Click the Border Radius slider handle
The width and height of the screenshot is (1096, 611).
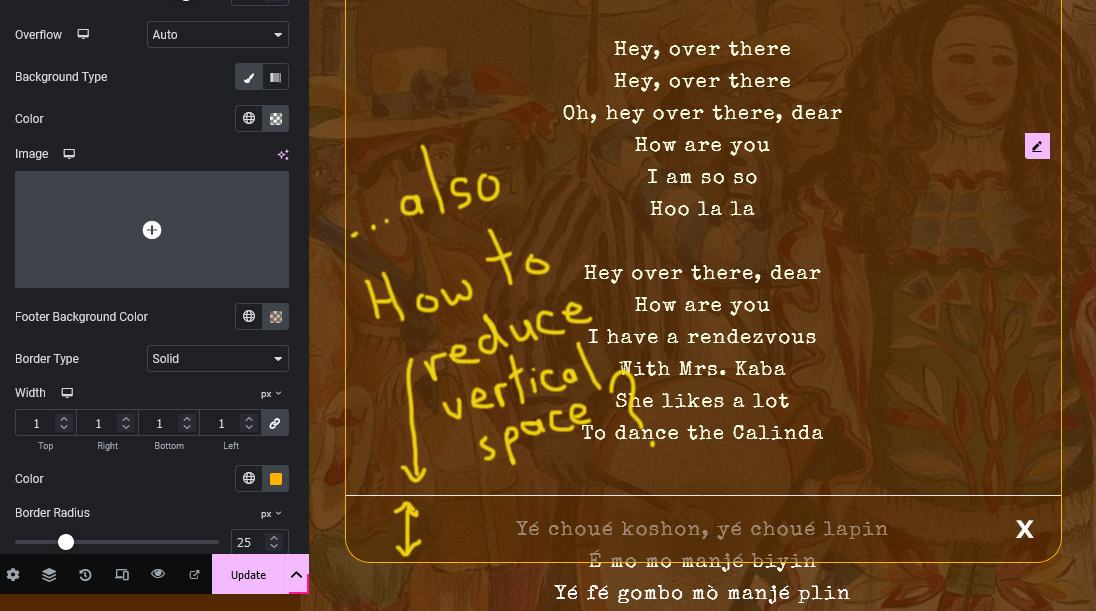[66, 542]
